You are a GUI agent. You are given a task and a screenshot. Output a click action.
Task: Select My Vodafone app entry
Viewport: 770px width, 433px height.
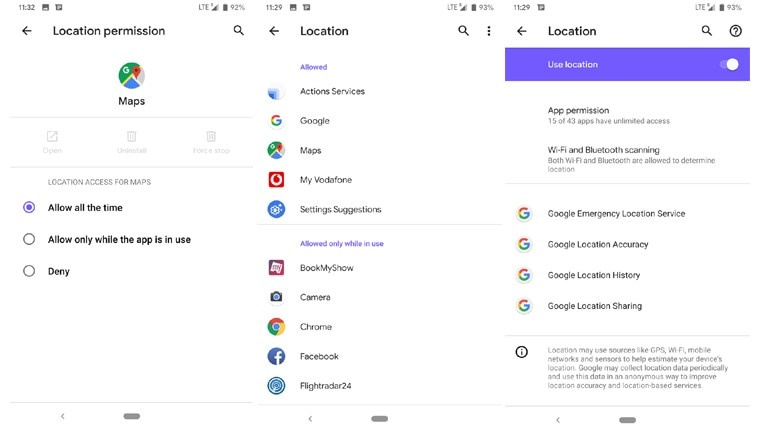click(x=379, y=180)
